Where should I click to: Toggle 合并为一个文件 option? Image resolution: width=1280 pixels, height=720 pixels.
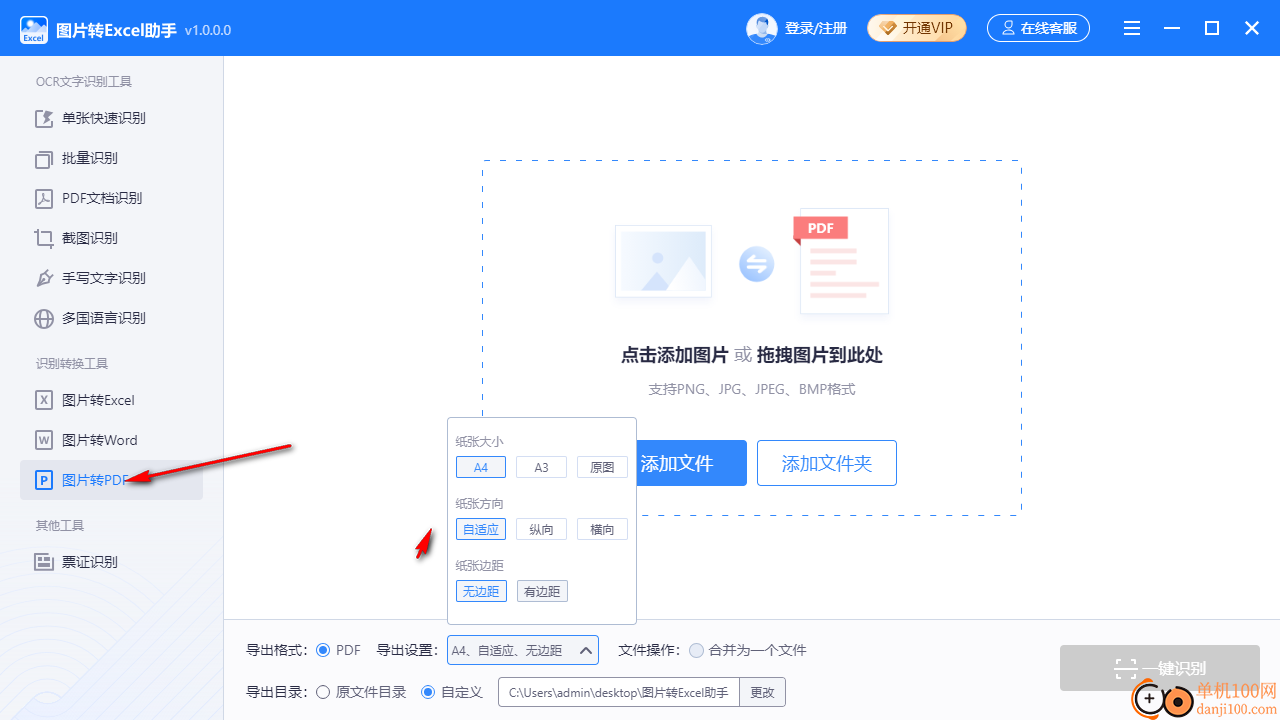point(697,650)
